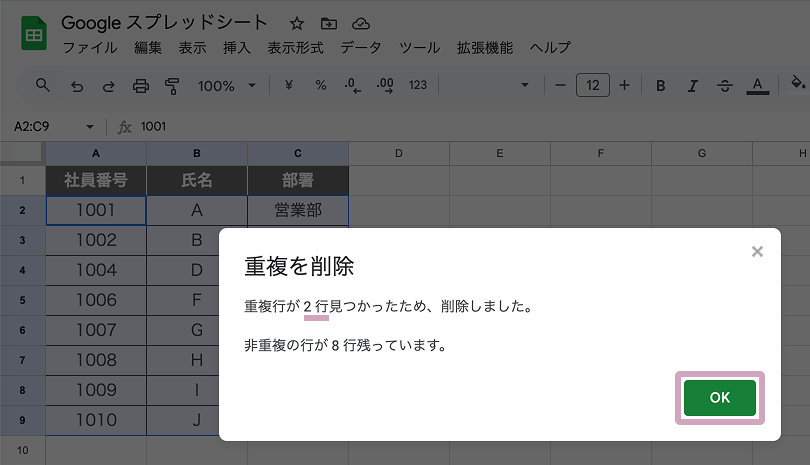Open the ファイル menu
The height and width of the screenshot is (465, 810).
click(x=90, y=48)
